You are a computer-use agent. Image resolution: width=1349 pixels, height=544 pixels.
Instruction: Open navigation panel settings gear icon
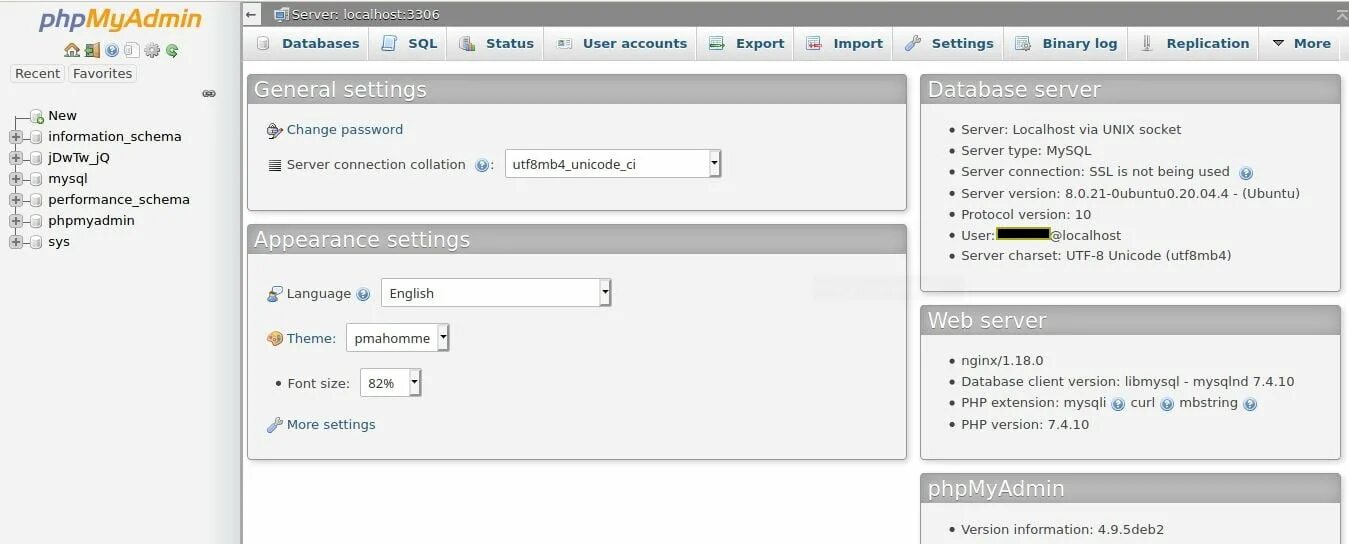[152, 50]
